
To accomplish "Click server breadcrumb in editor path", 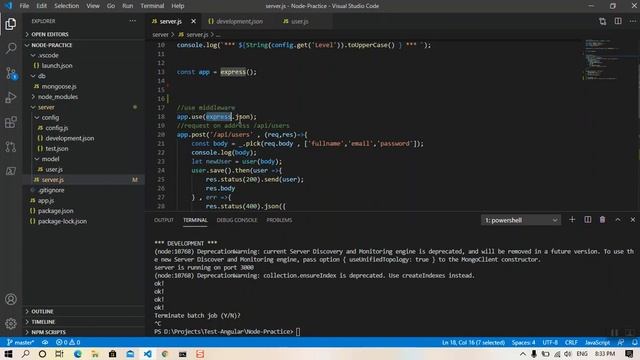I will coord(160,35).
